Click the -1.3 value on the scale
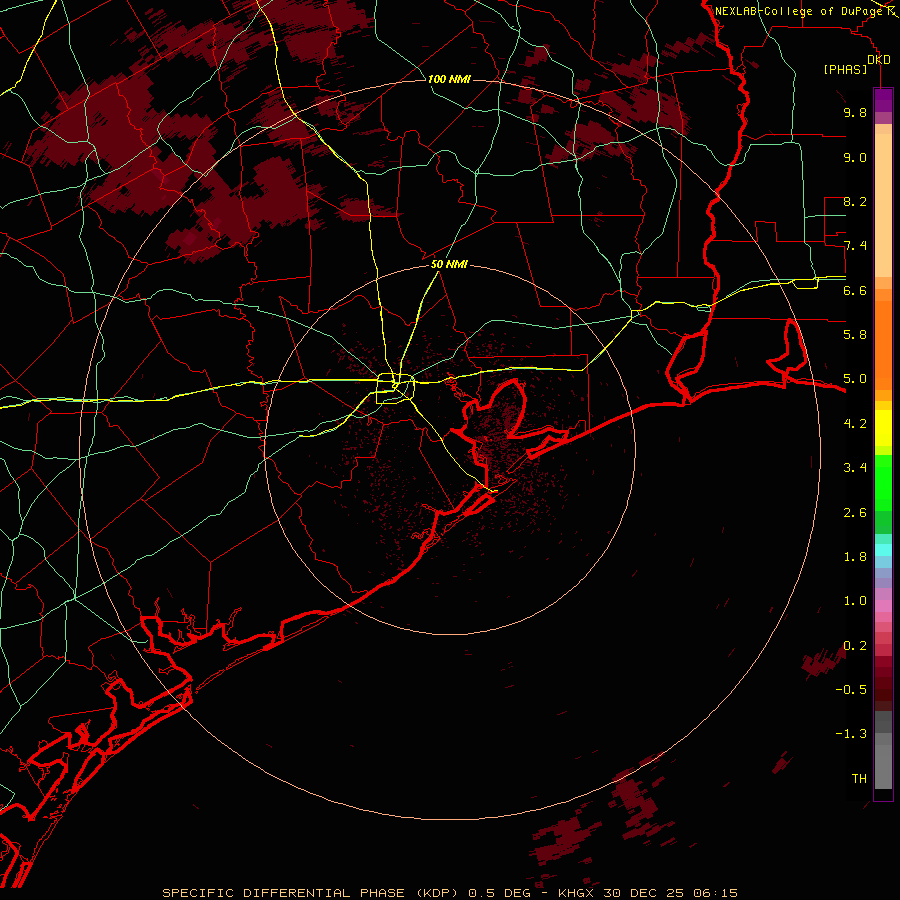Viewport: 900px width, 900px height. [851, 734]
